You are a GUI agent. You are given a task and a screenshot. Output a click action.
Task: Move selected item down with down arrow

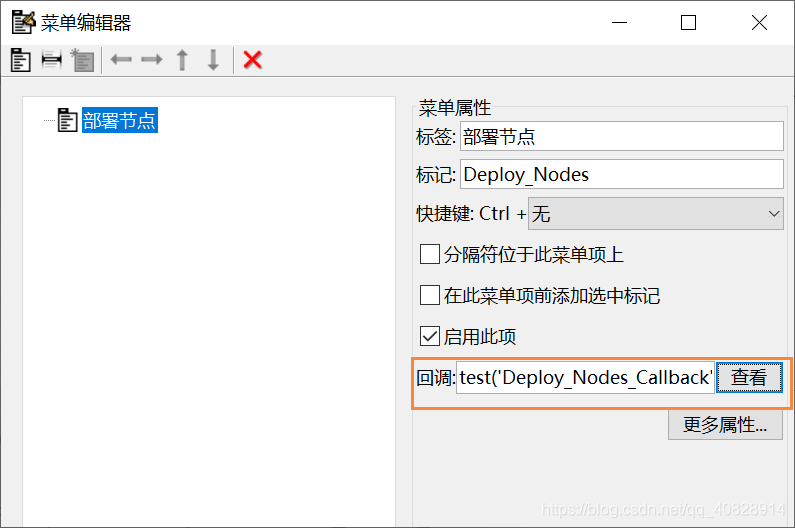(x=213, y=60)
